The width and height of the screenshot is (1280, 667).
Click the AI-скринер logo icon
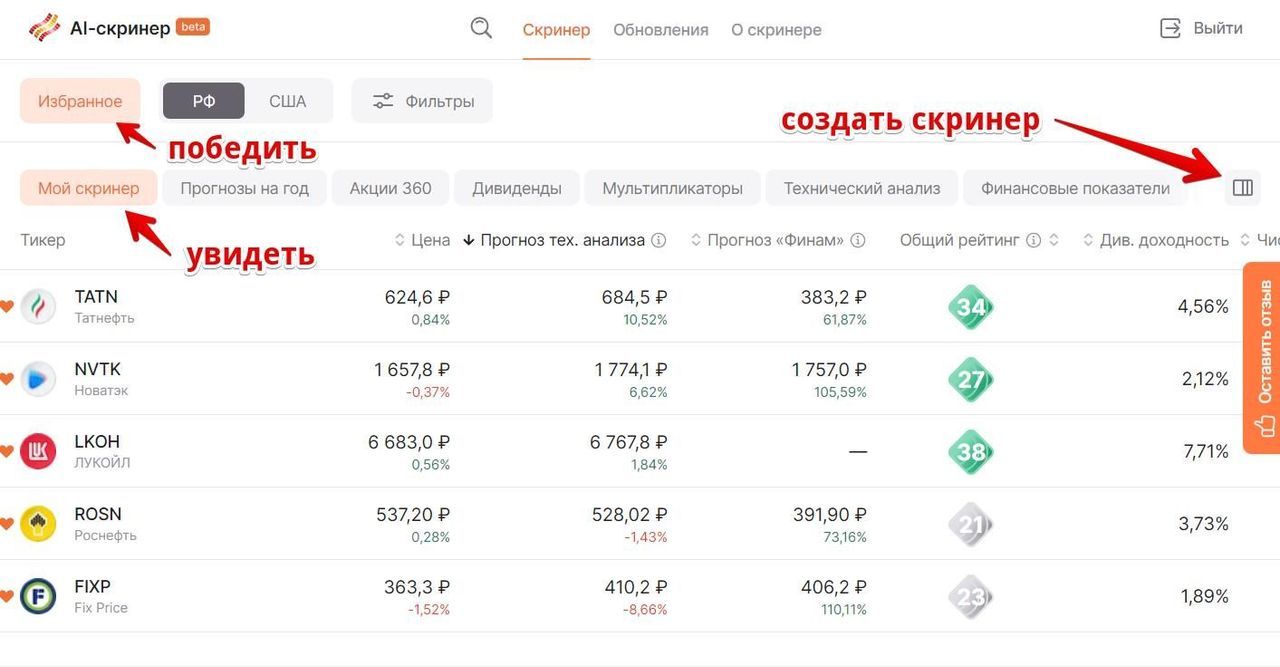coord(44,28)
